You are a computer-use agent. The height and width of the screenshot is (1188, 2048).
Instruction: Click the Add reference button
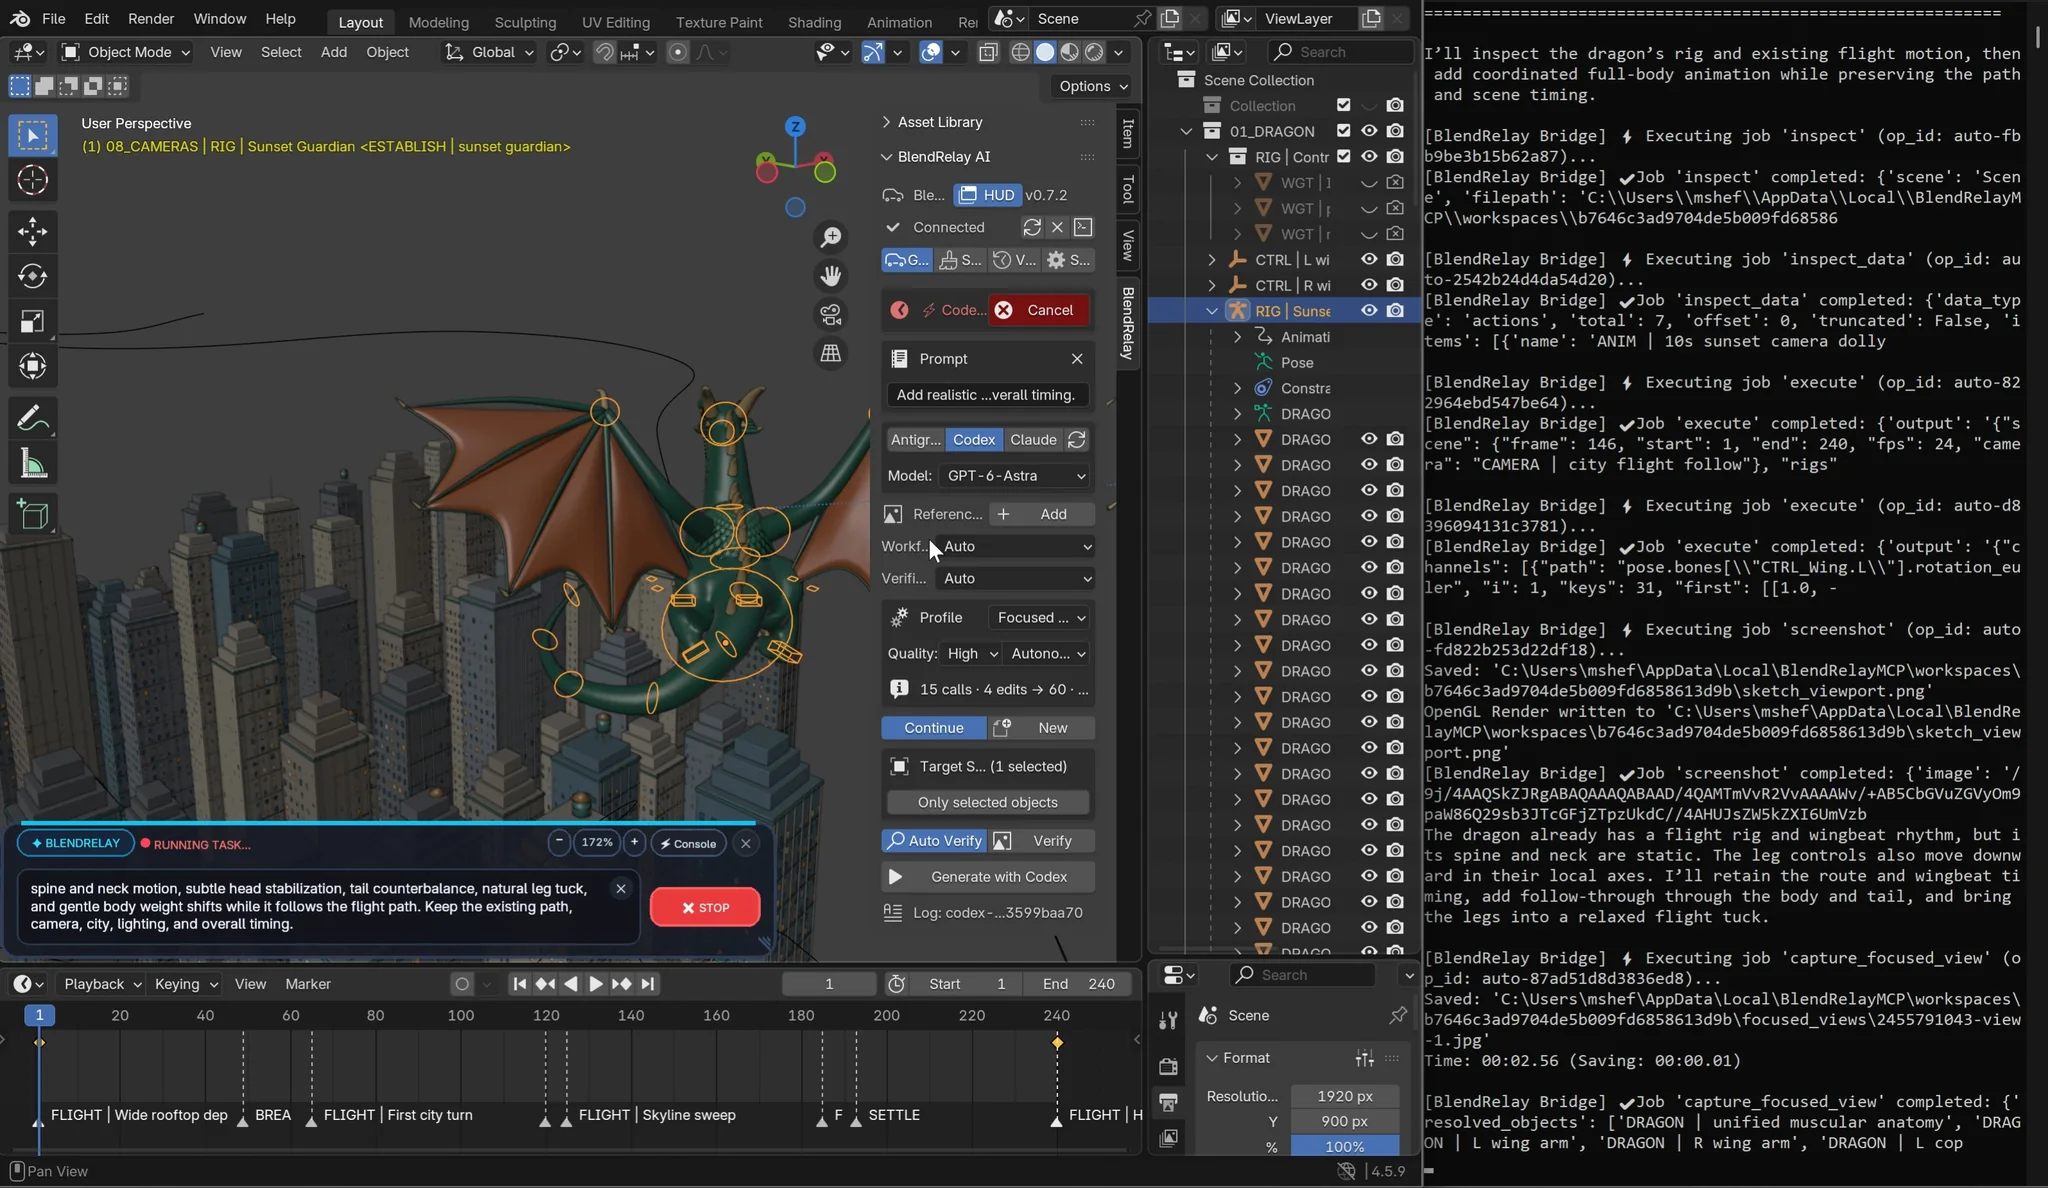[x=1042, y=514]
